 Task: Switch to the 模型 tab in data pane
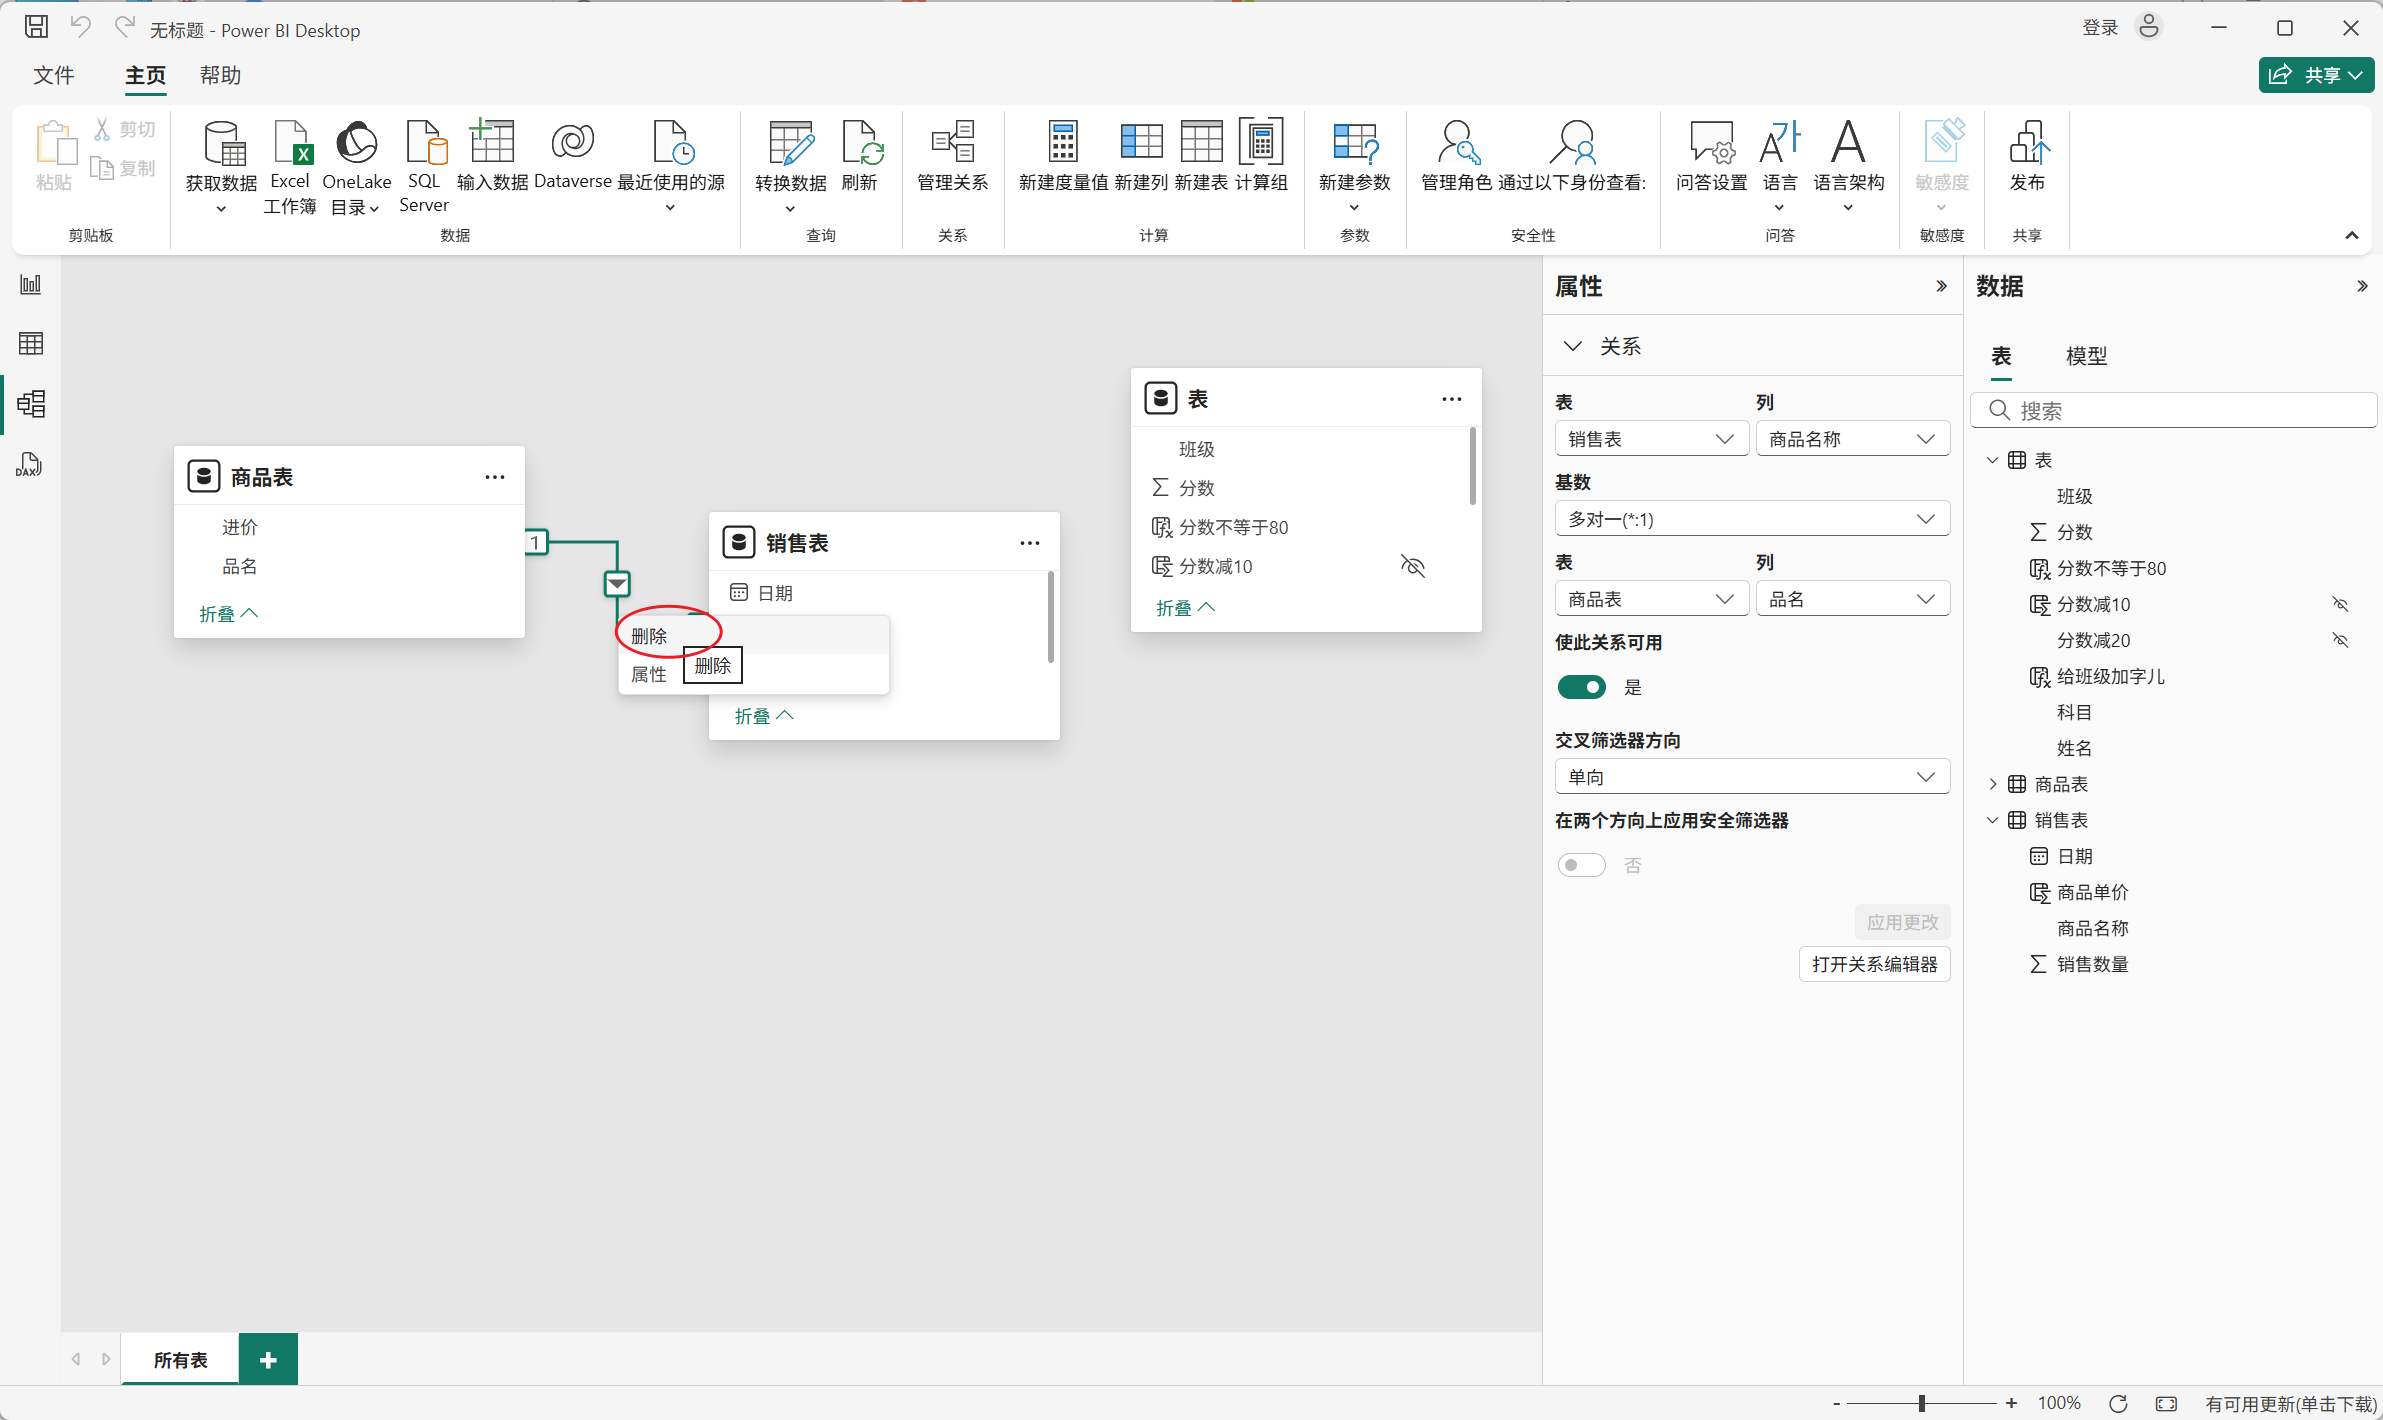[x=2086, y=356]
